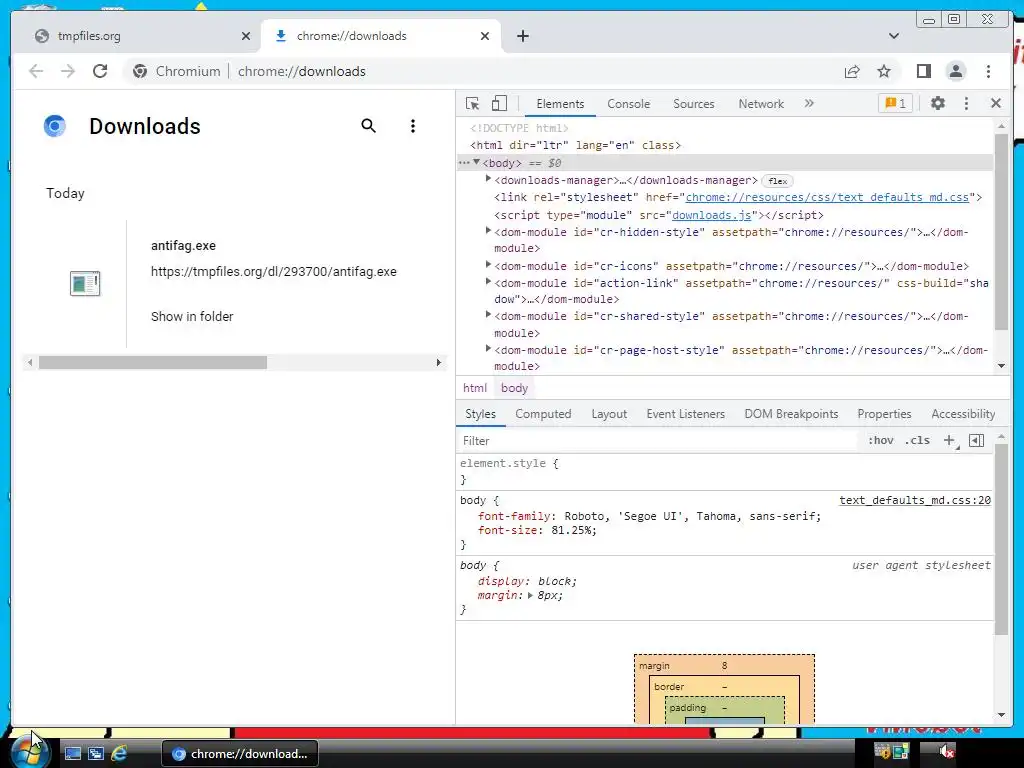Switch to Network panel tab
The height and width of the screenshot is (768, 1024).
coord(761,104)
